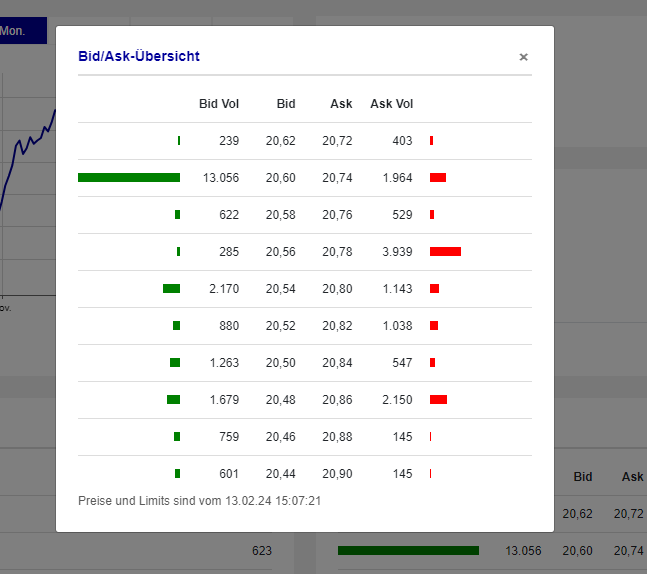Select bid price 20,58
Viewport: 647px width, 574px height.
[281, 215]
